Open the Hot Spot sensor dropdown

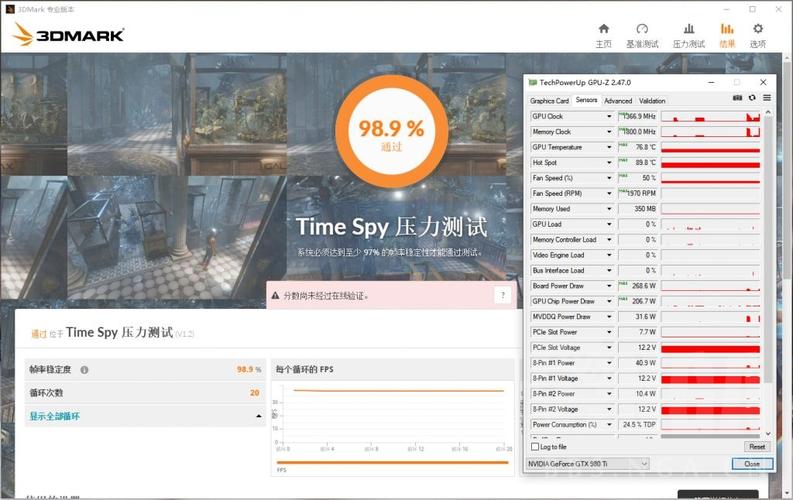pos(609,163)
